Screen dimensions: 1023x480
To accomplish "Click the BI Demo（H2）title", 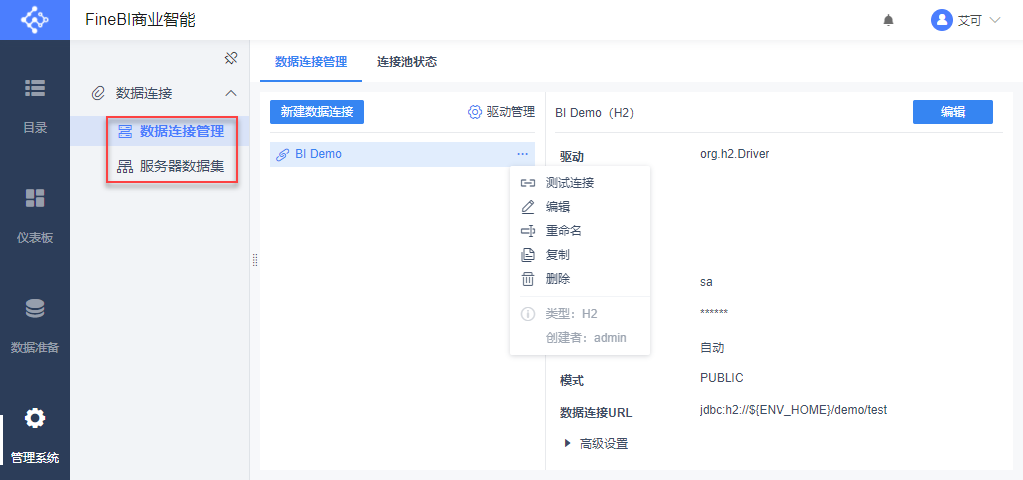I will tap(594, 113).
